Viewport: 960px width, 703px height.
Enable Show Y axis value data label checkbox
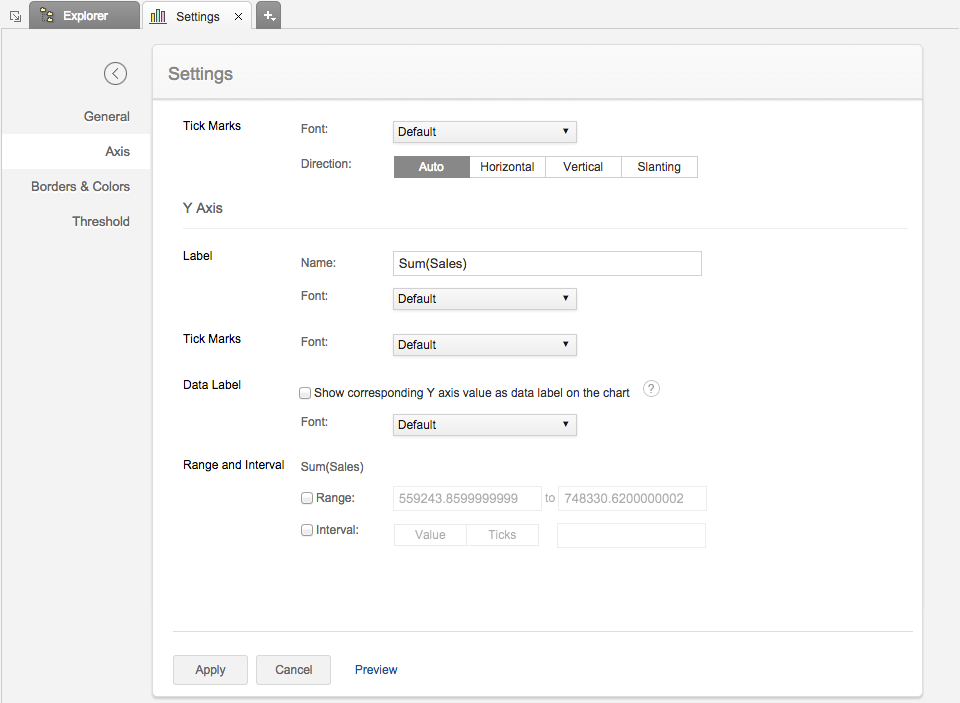tap(306, 393)
